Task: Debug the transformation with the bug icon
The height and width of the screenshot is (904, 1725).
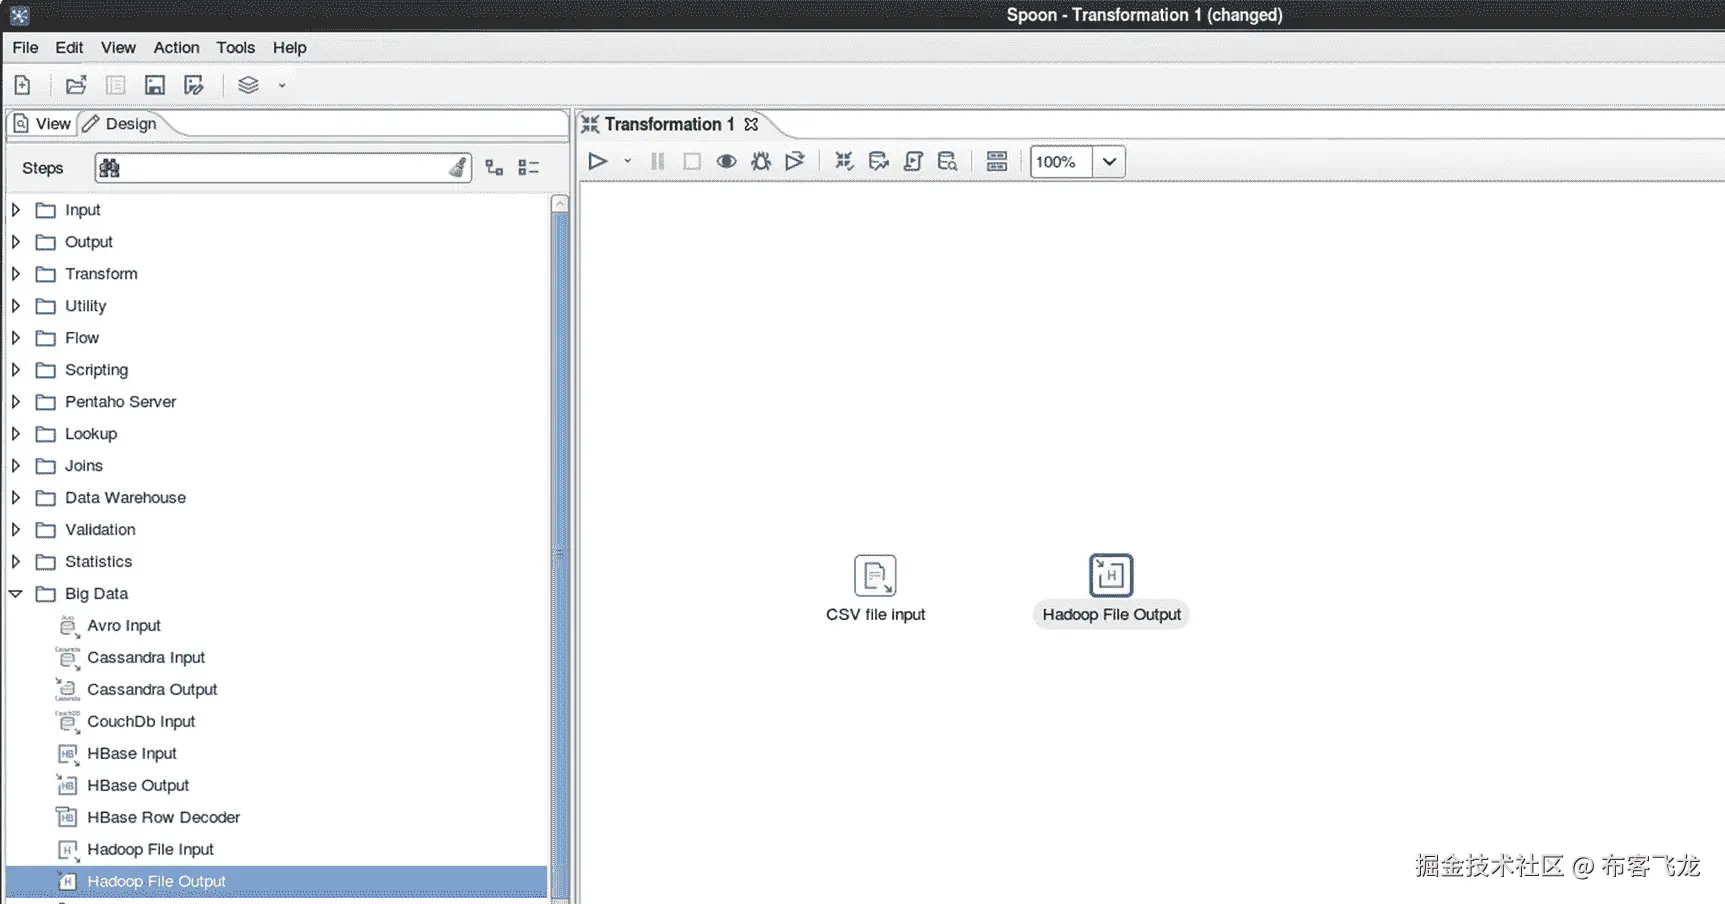Action: click(x=761, y=161)
